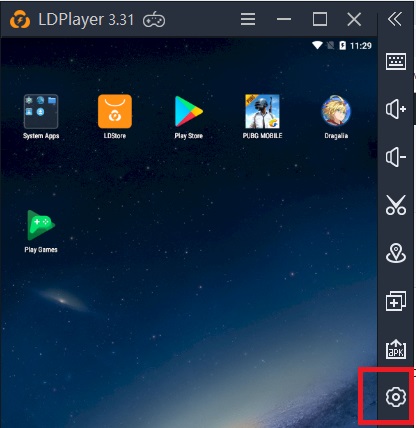Launch LDStore app
Image resolution: width=416 pixels, height=428 pixels.
(x=115, y=117)
